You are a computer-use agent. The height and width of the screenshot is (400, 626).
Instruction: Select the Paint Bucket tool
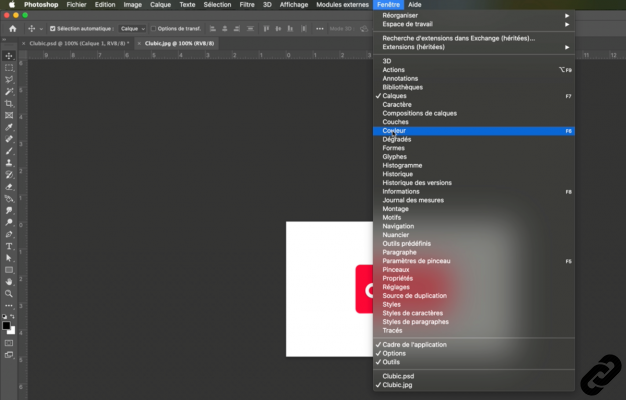tap(9, 198)
